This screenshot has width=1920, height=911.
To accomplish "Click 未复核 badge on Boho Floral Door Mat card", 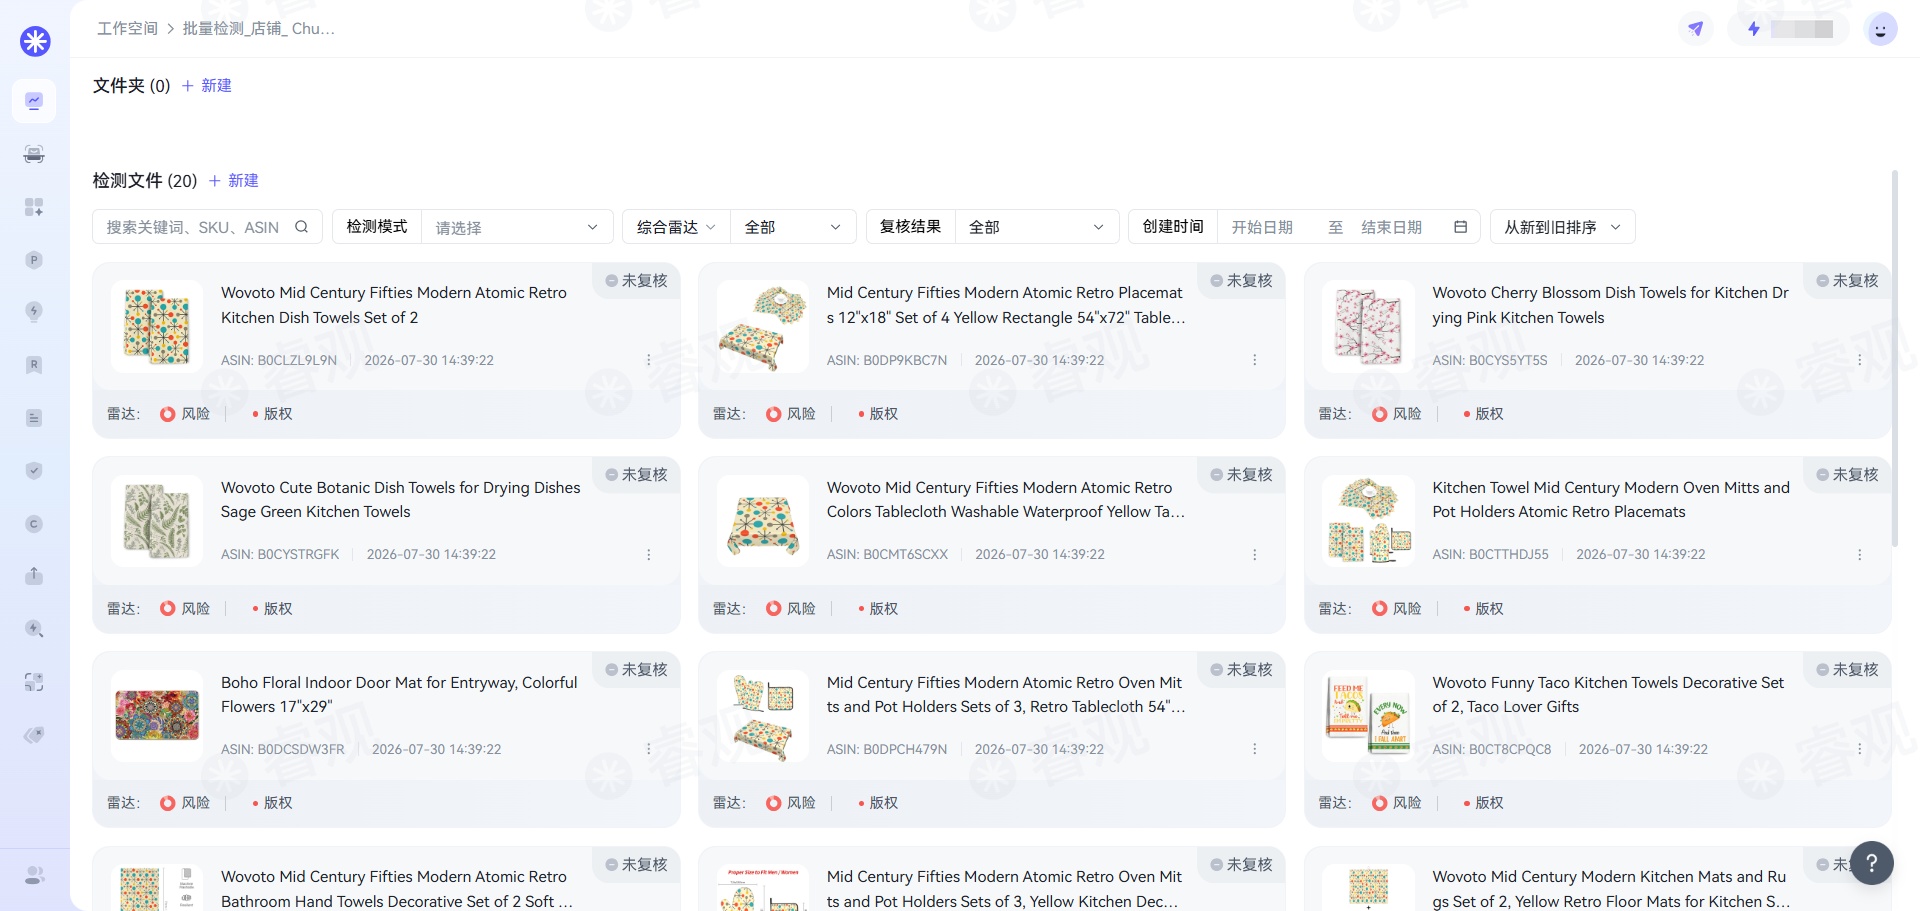I will point(636,670).
